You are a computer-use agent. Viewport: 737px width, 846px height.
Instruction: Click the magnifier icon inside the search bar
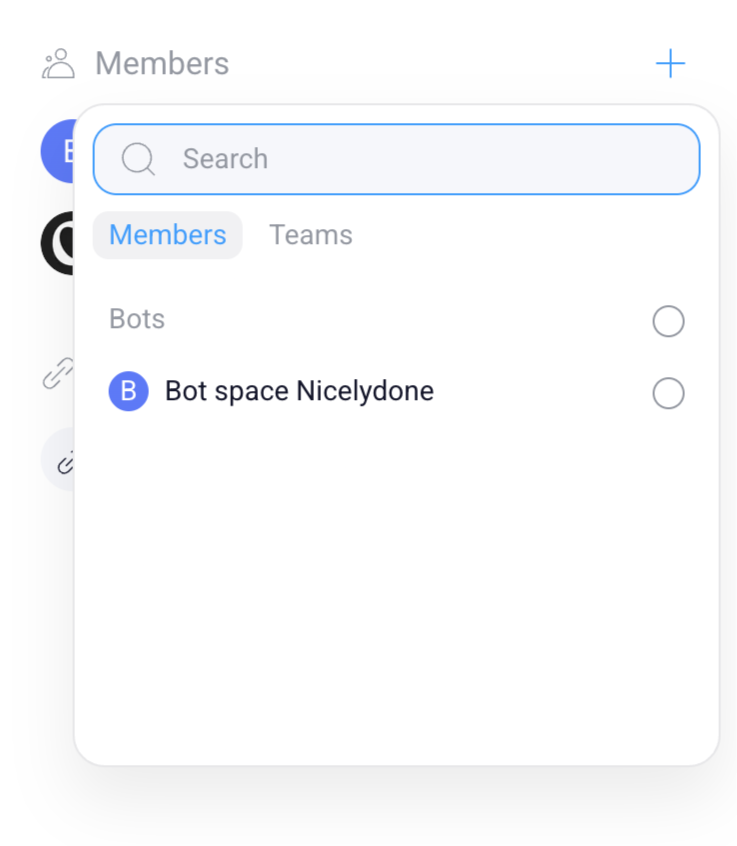137,158
